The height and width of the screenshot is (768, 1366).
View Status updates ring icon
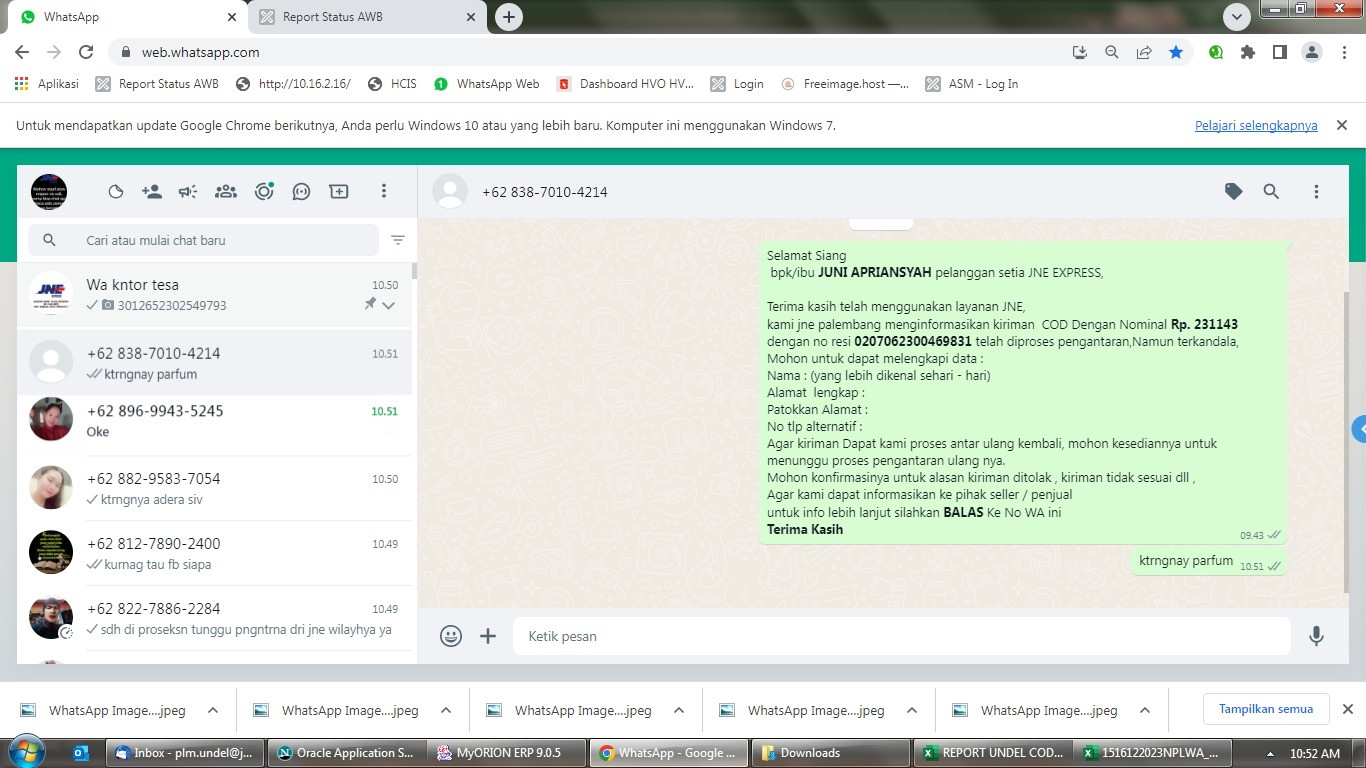tap(264, 192)
